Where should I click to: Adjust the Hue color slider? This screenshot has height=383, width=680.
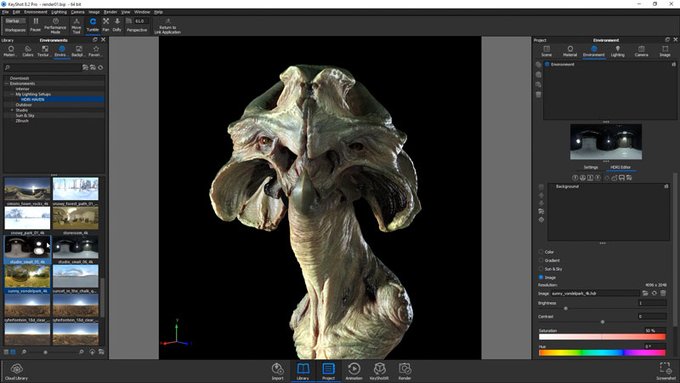[x=602, y=353]
